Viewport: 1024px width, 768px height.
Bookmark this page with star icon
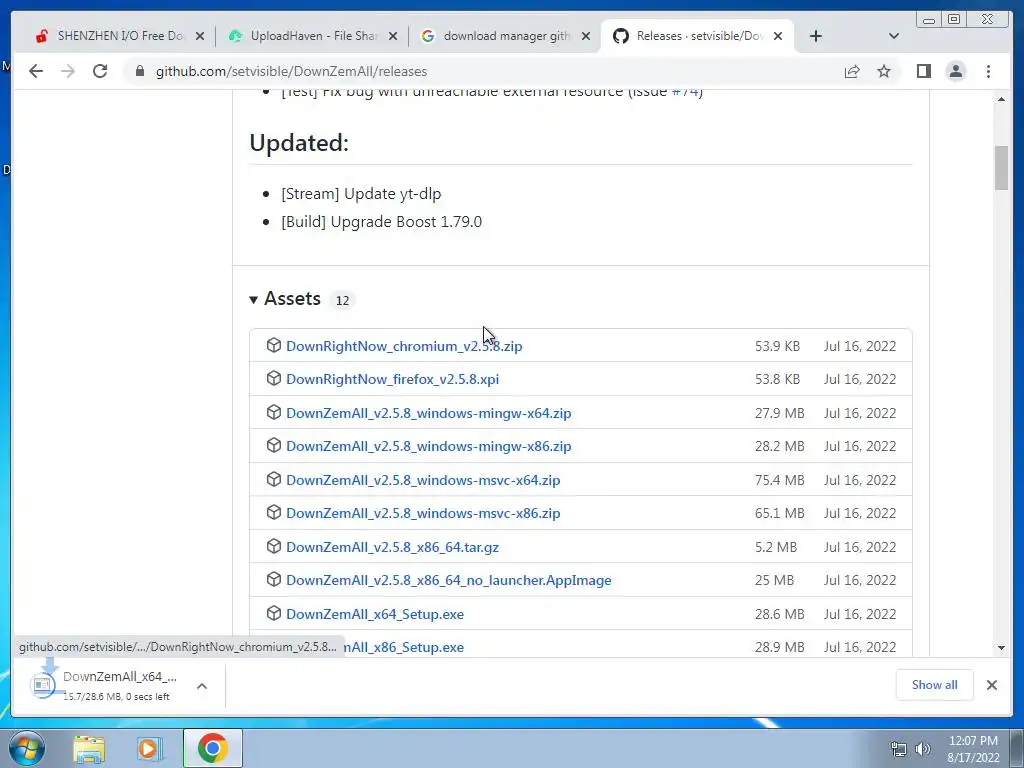click(884, 71)
